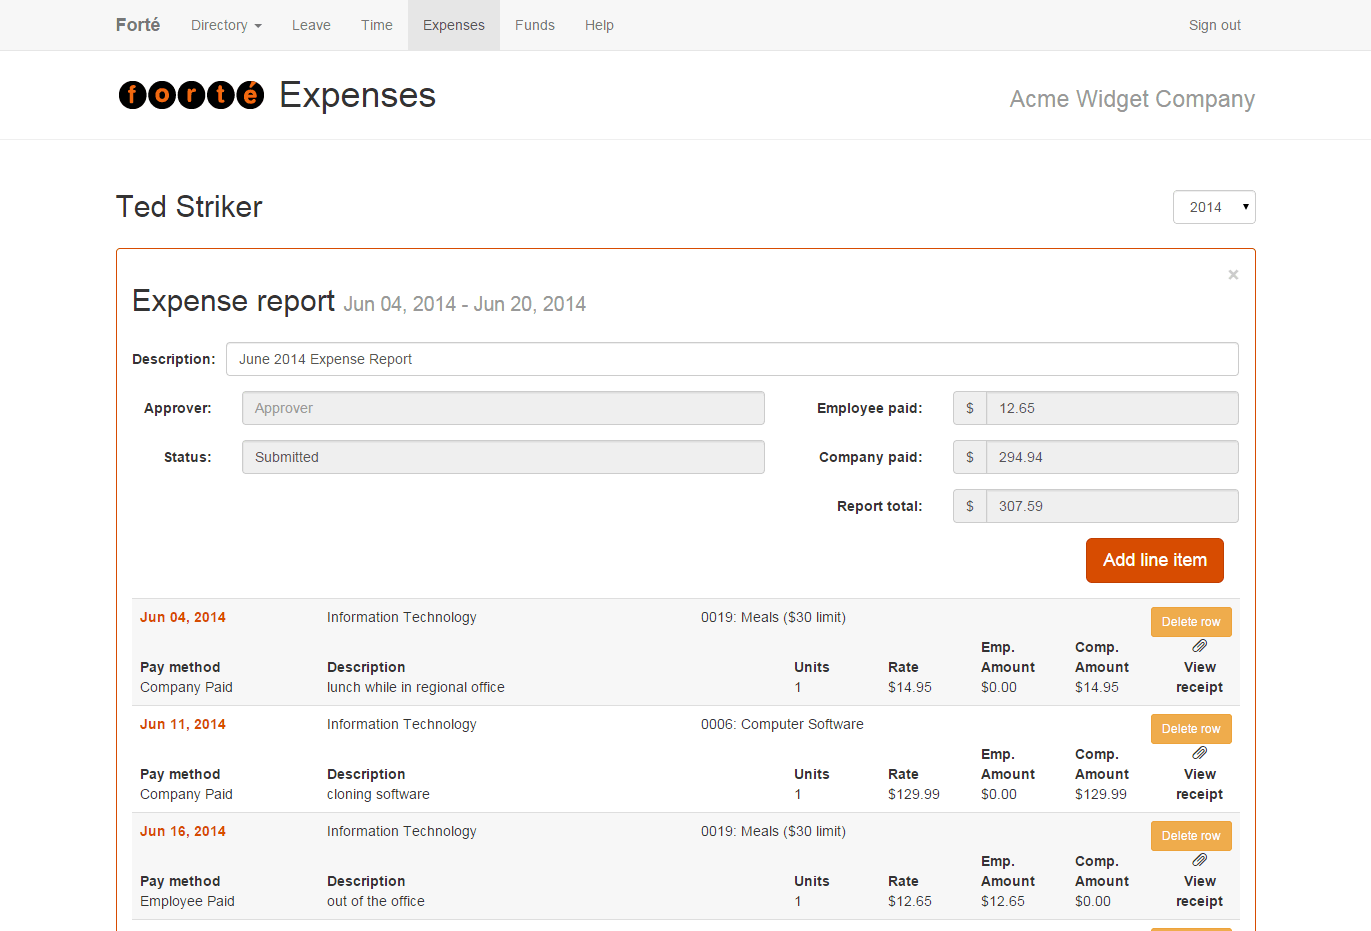Viewport: 1371px width, 931px height.
Task: Open the Funds page
Action: coord(535,25)
